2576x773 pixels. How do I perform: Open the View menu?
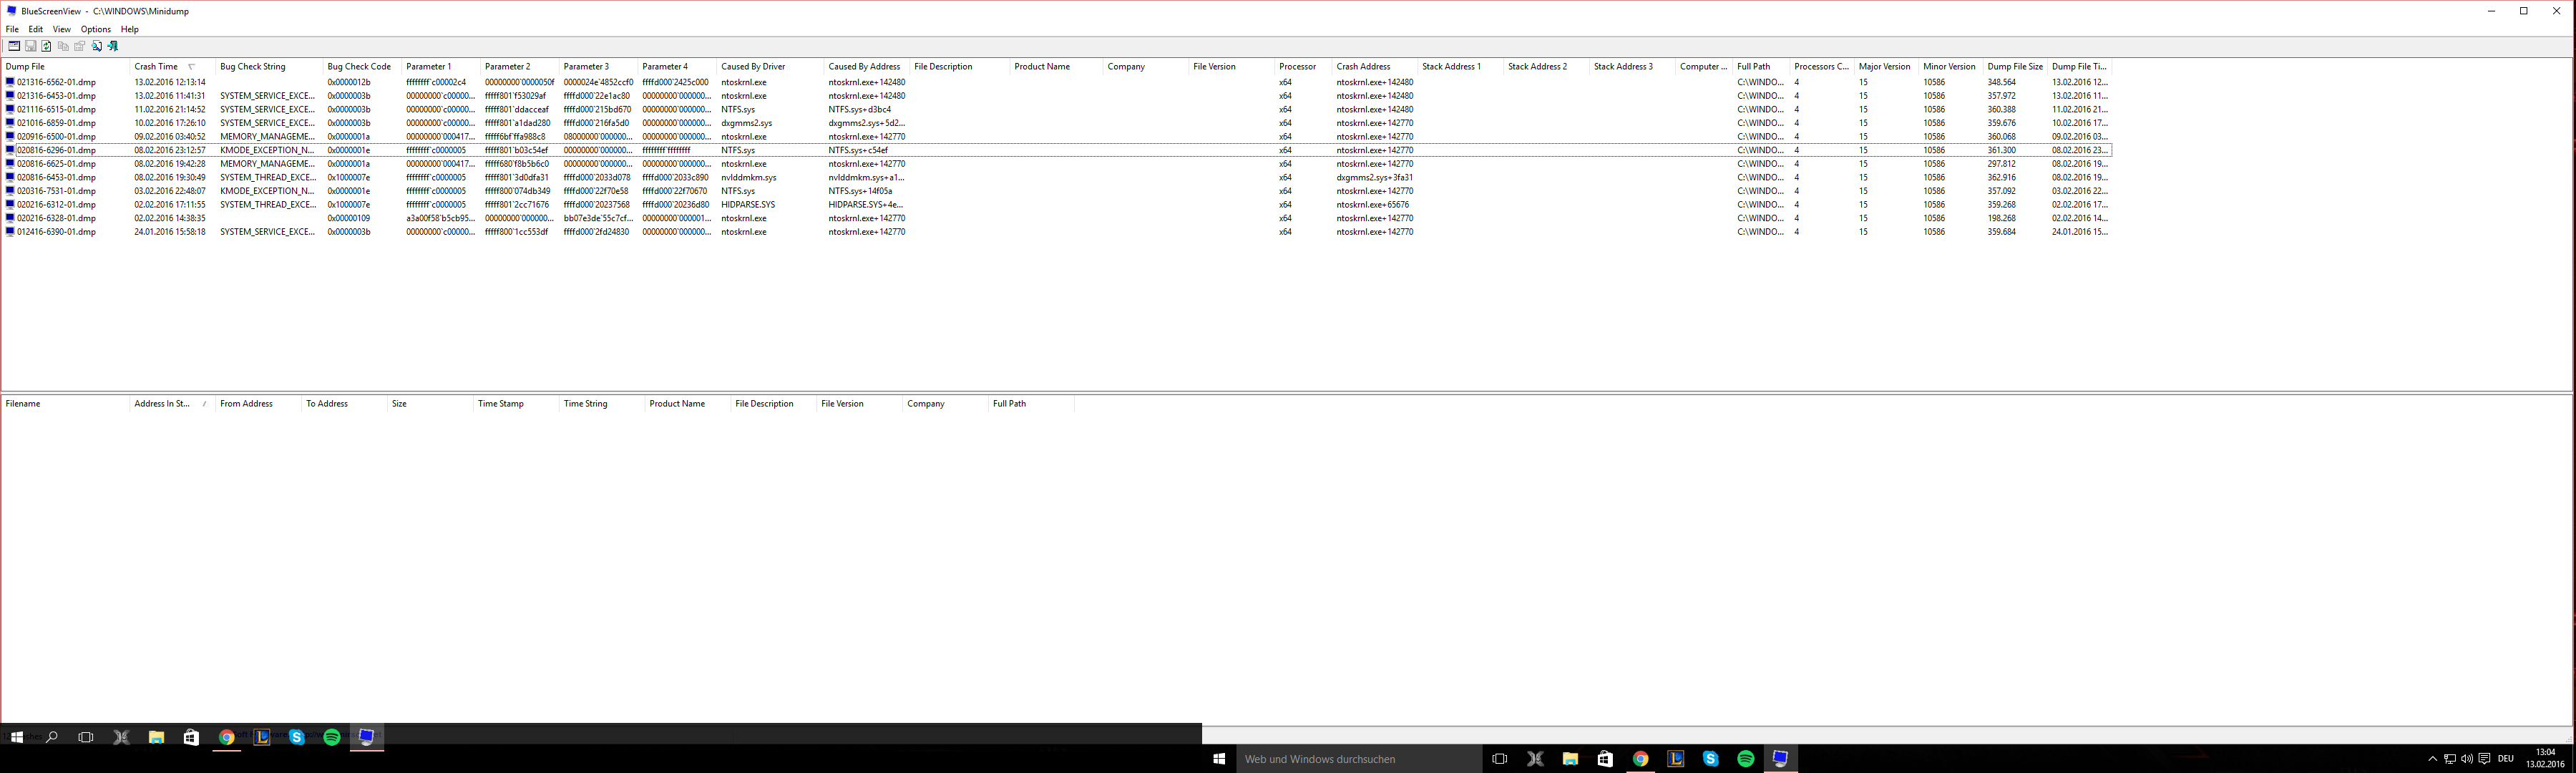tap(61, 29)
